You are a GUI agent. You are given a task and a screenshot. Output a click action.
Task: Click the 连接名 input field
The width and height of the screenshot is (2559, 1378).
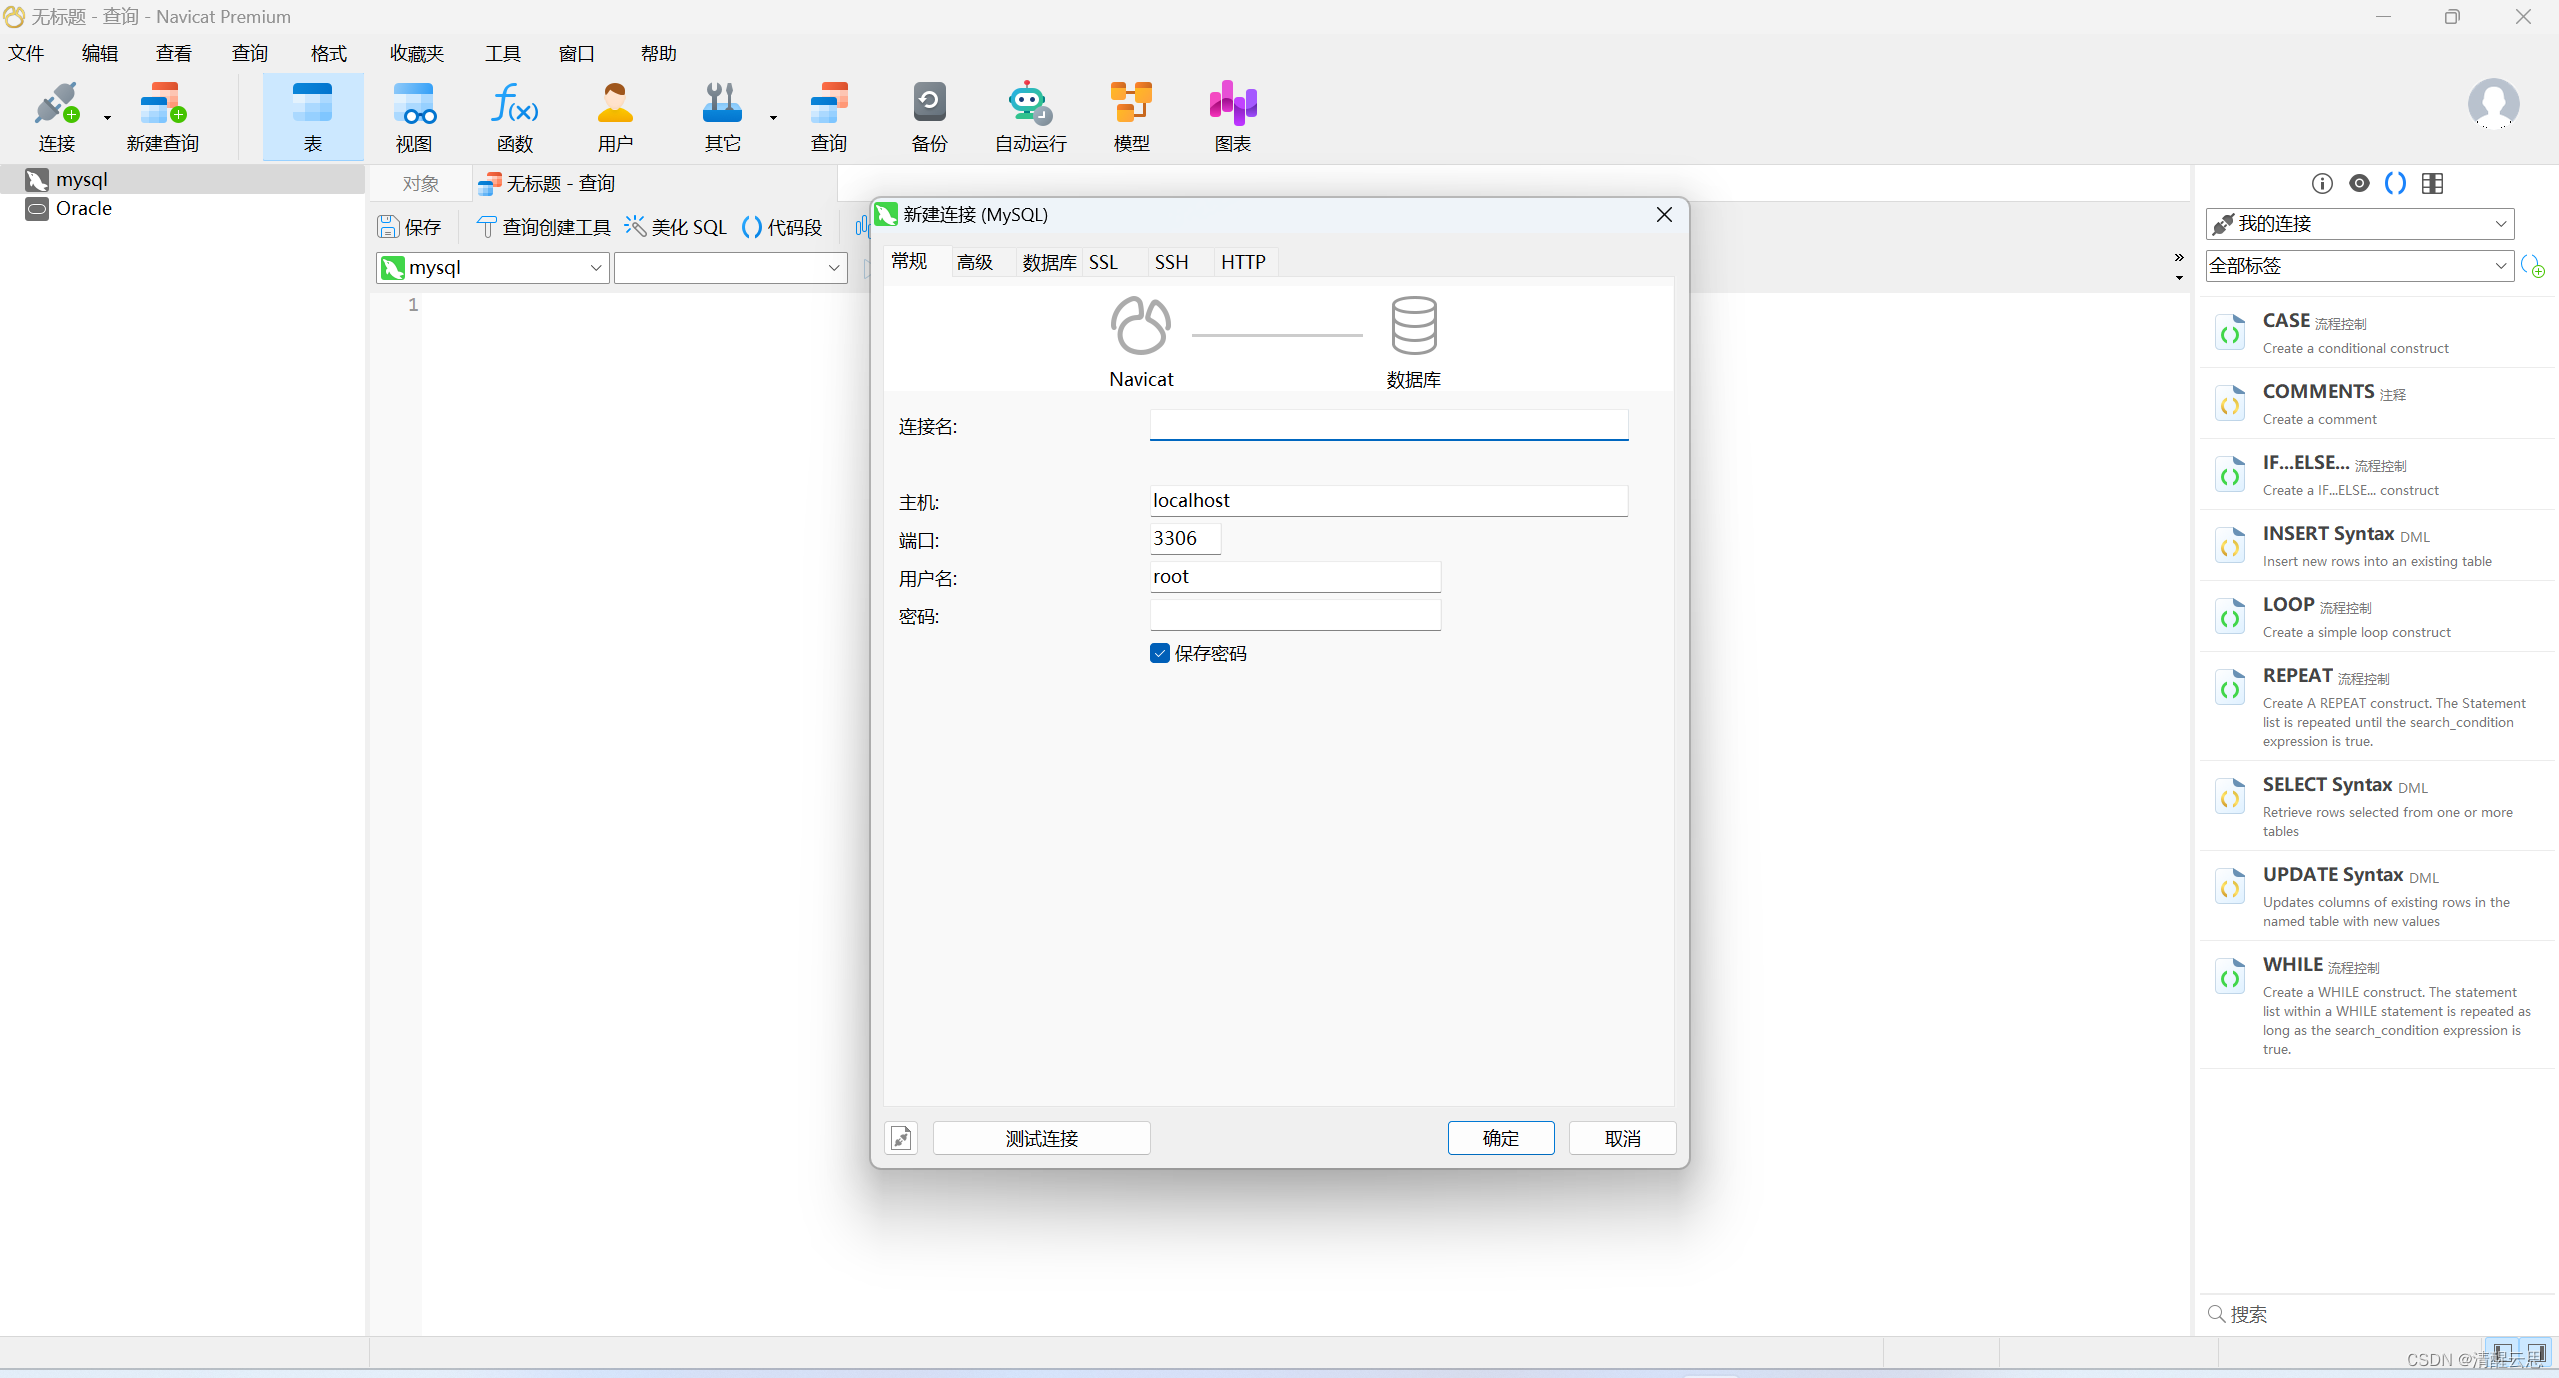point(1388,426)
